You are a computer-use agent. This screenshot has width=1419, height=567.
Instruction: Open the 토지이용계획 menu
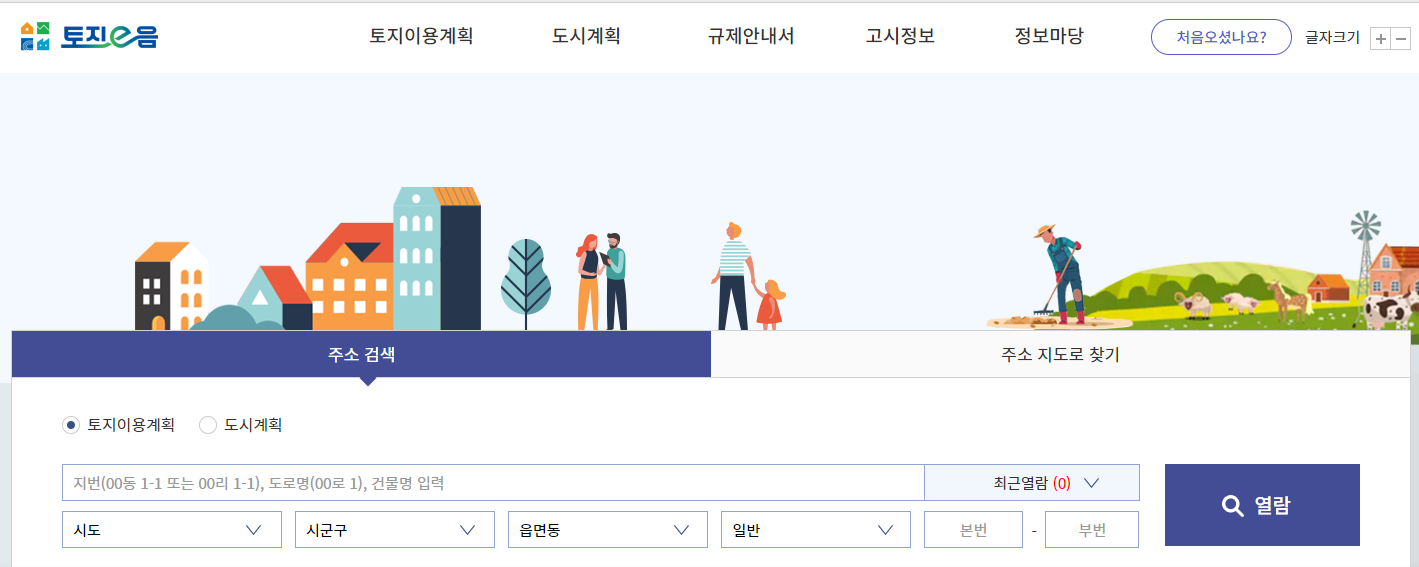point(421,37)
